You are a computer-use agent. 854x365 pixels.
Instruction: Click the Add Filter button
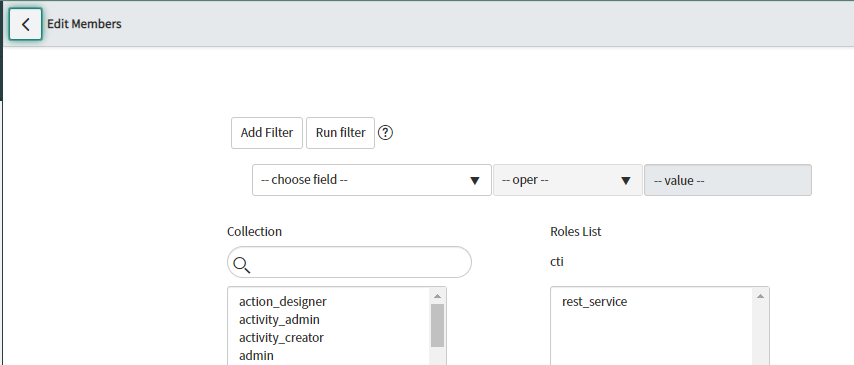[x=267, y=132]
